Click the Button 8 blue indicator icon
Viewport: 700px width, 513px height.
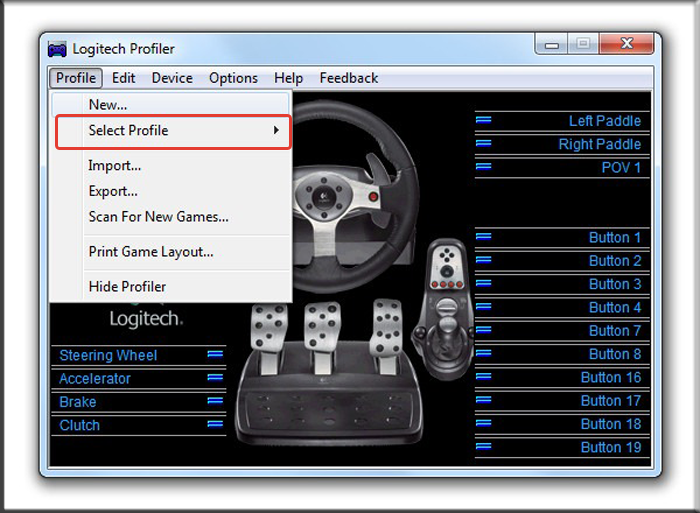(x=483, y=353)
